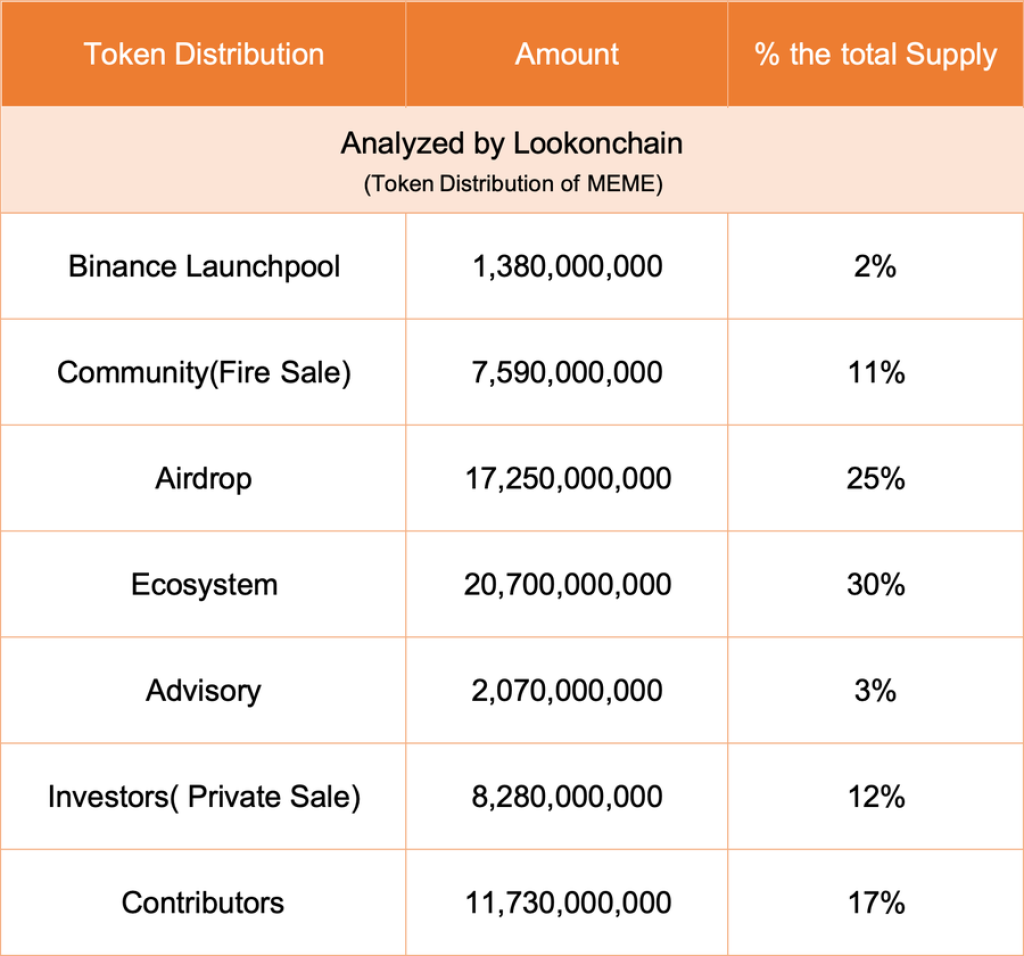The height and width of the screenshot is (956, 1024).
Task: Click the % the total Supply header
Action: 876,54
